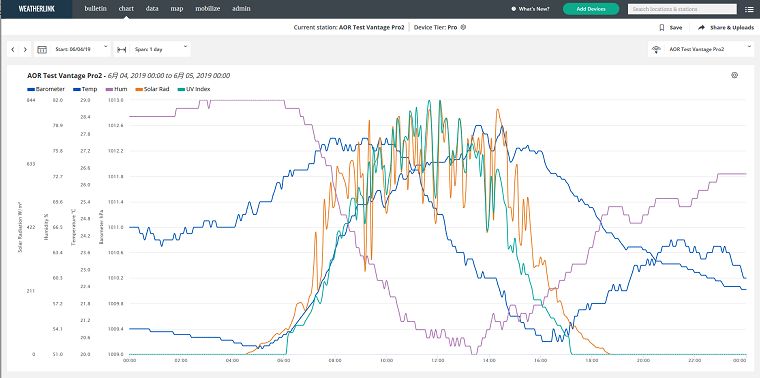
Task: Click the 18:00 x-axis time label
Action: point(591,361)
